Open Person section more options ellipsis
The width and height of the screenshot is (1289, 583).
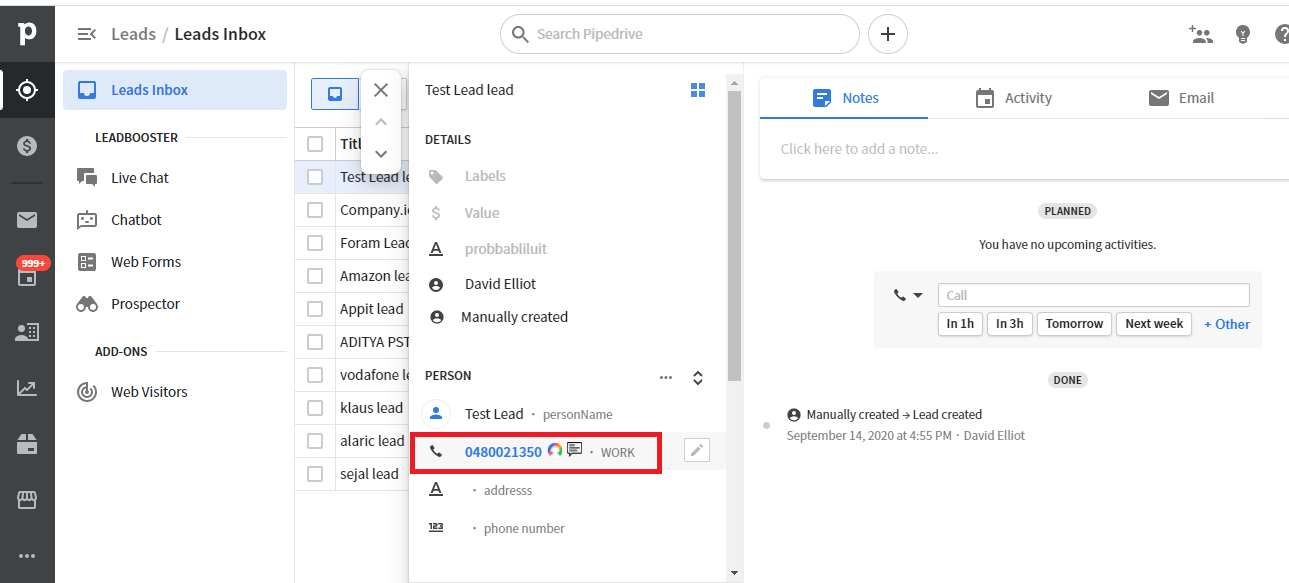tap(666, 377)
